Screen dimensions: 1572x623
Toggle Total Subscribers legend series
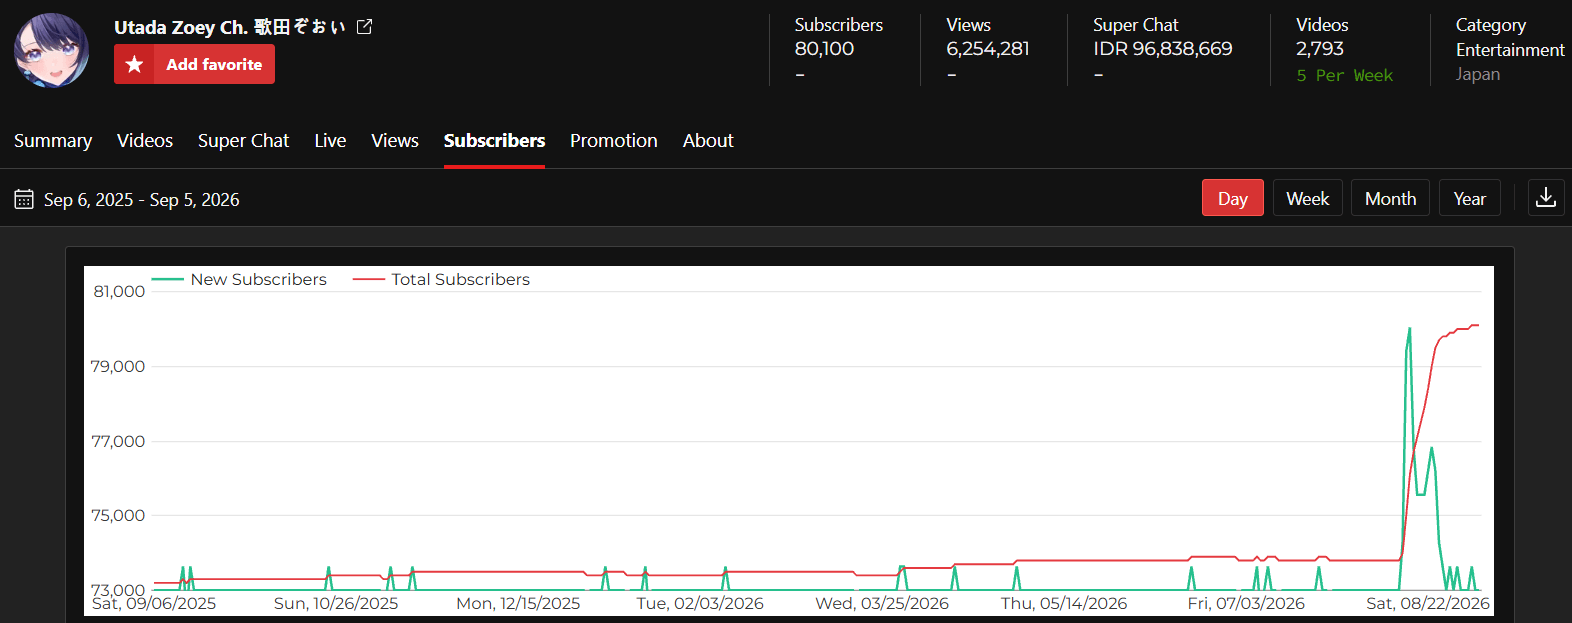(x=441, y=279)
